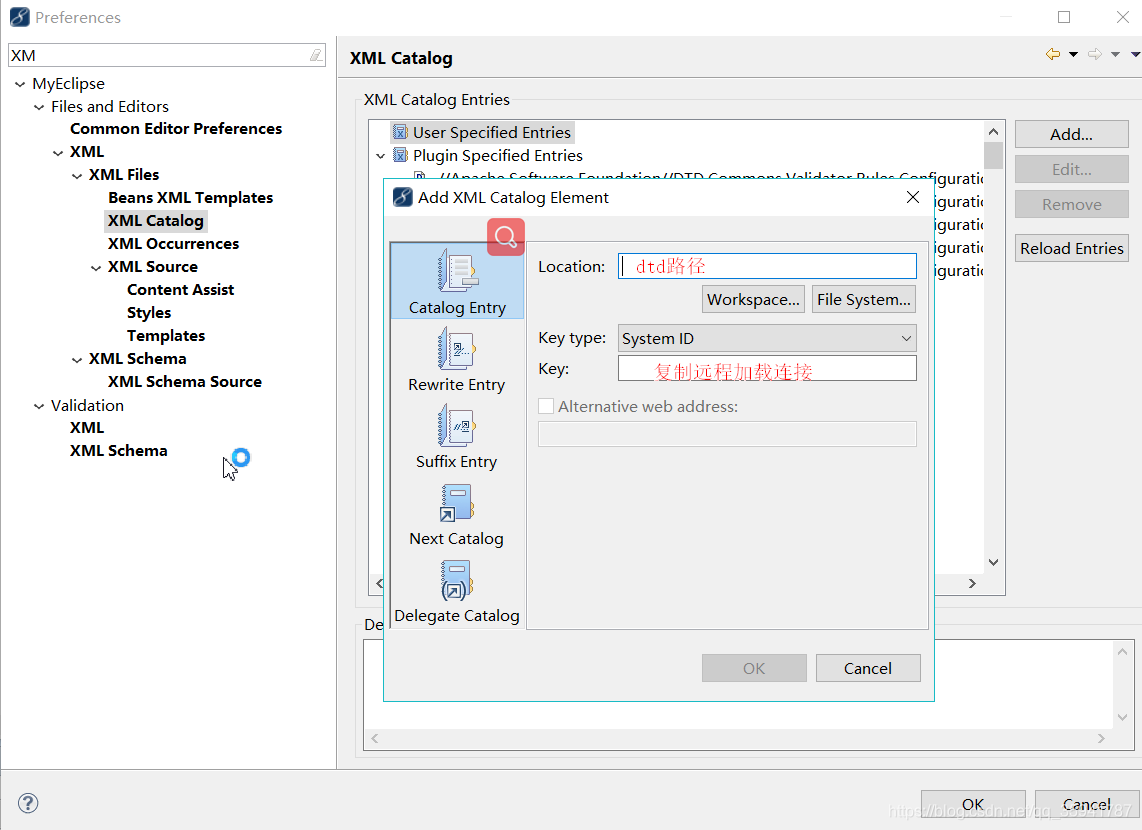Click the forward navigation arrow icon

click(1095, 54)
